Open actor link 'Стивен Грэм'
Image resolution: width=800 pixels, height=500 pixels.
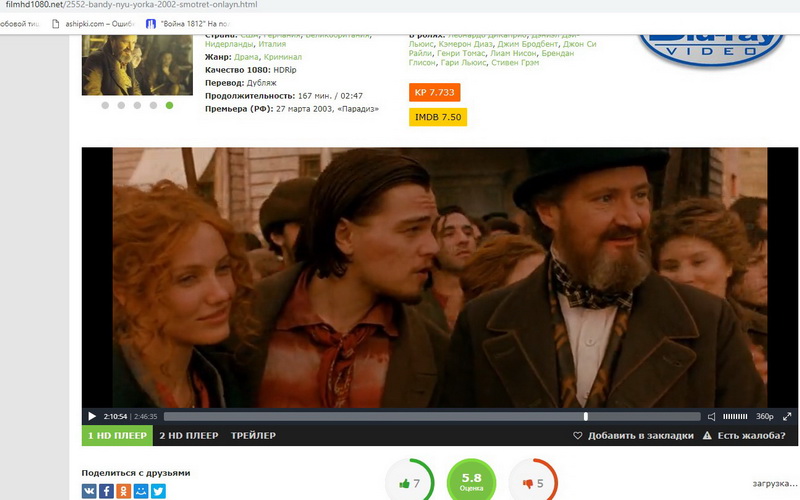(515, 62)
